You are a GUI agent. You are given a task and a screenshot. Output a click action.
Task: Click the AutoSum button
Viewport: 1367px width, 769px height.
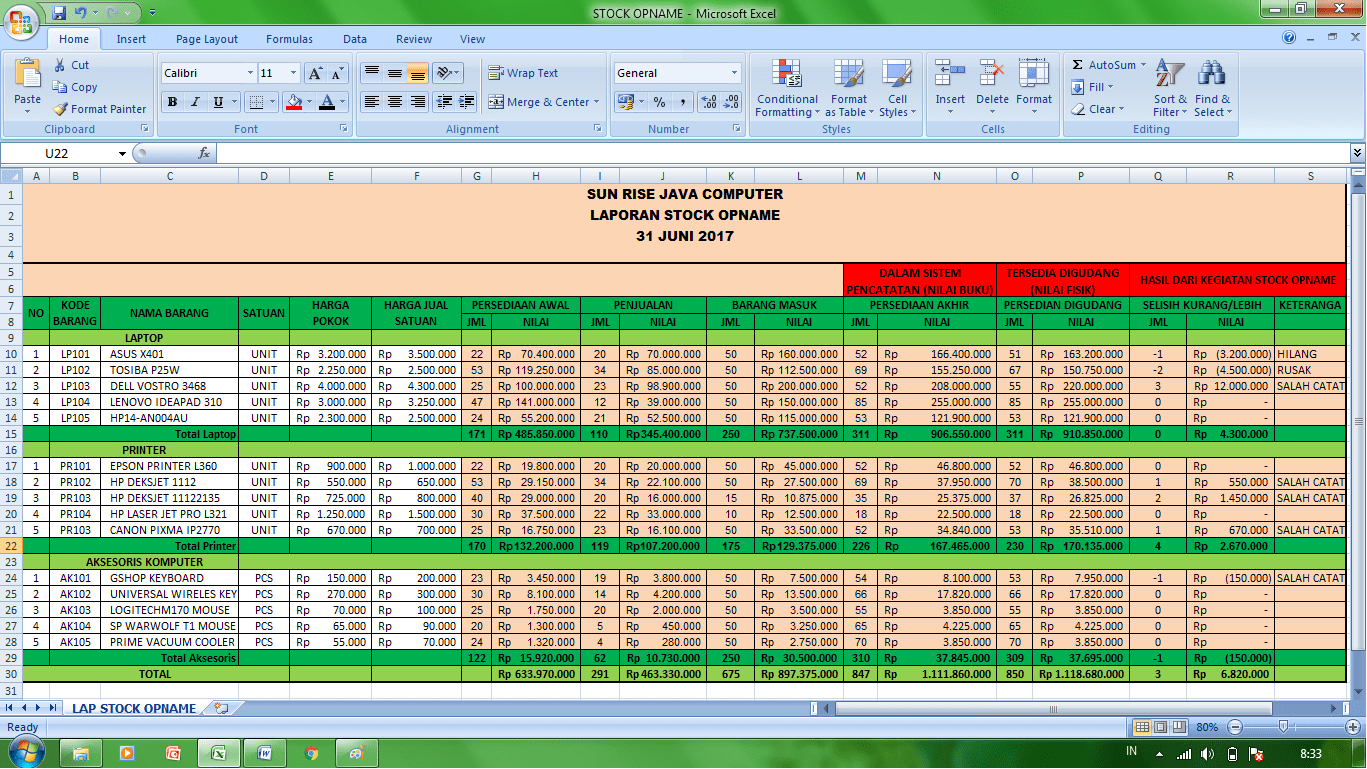point(1104,65)
